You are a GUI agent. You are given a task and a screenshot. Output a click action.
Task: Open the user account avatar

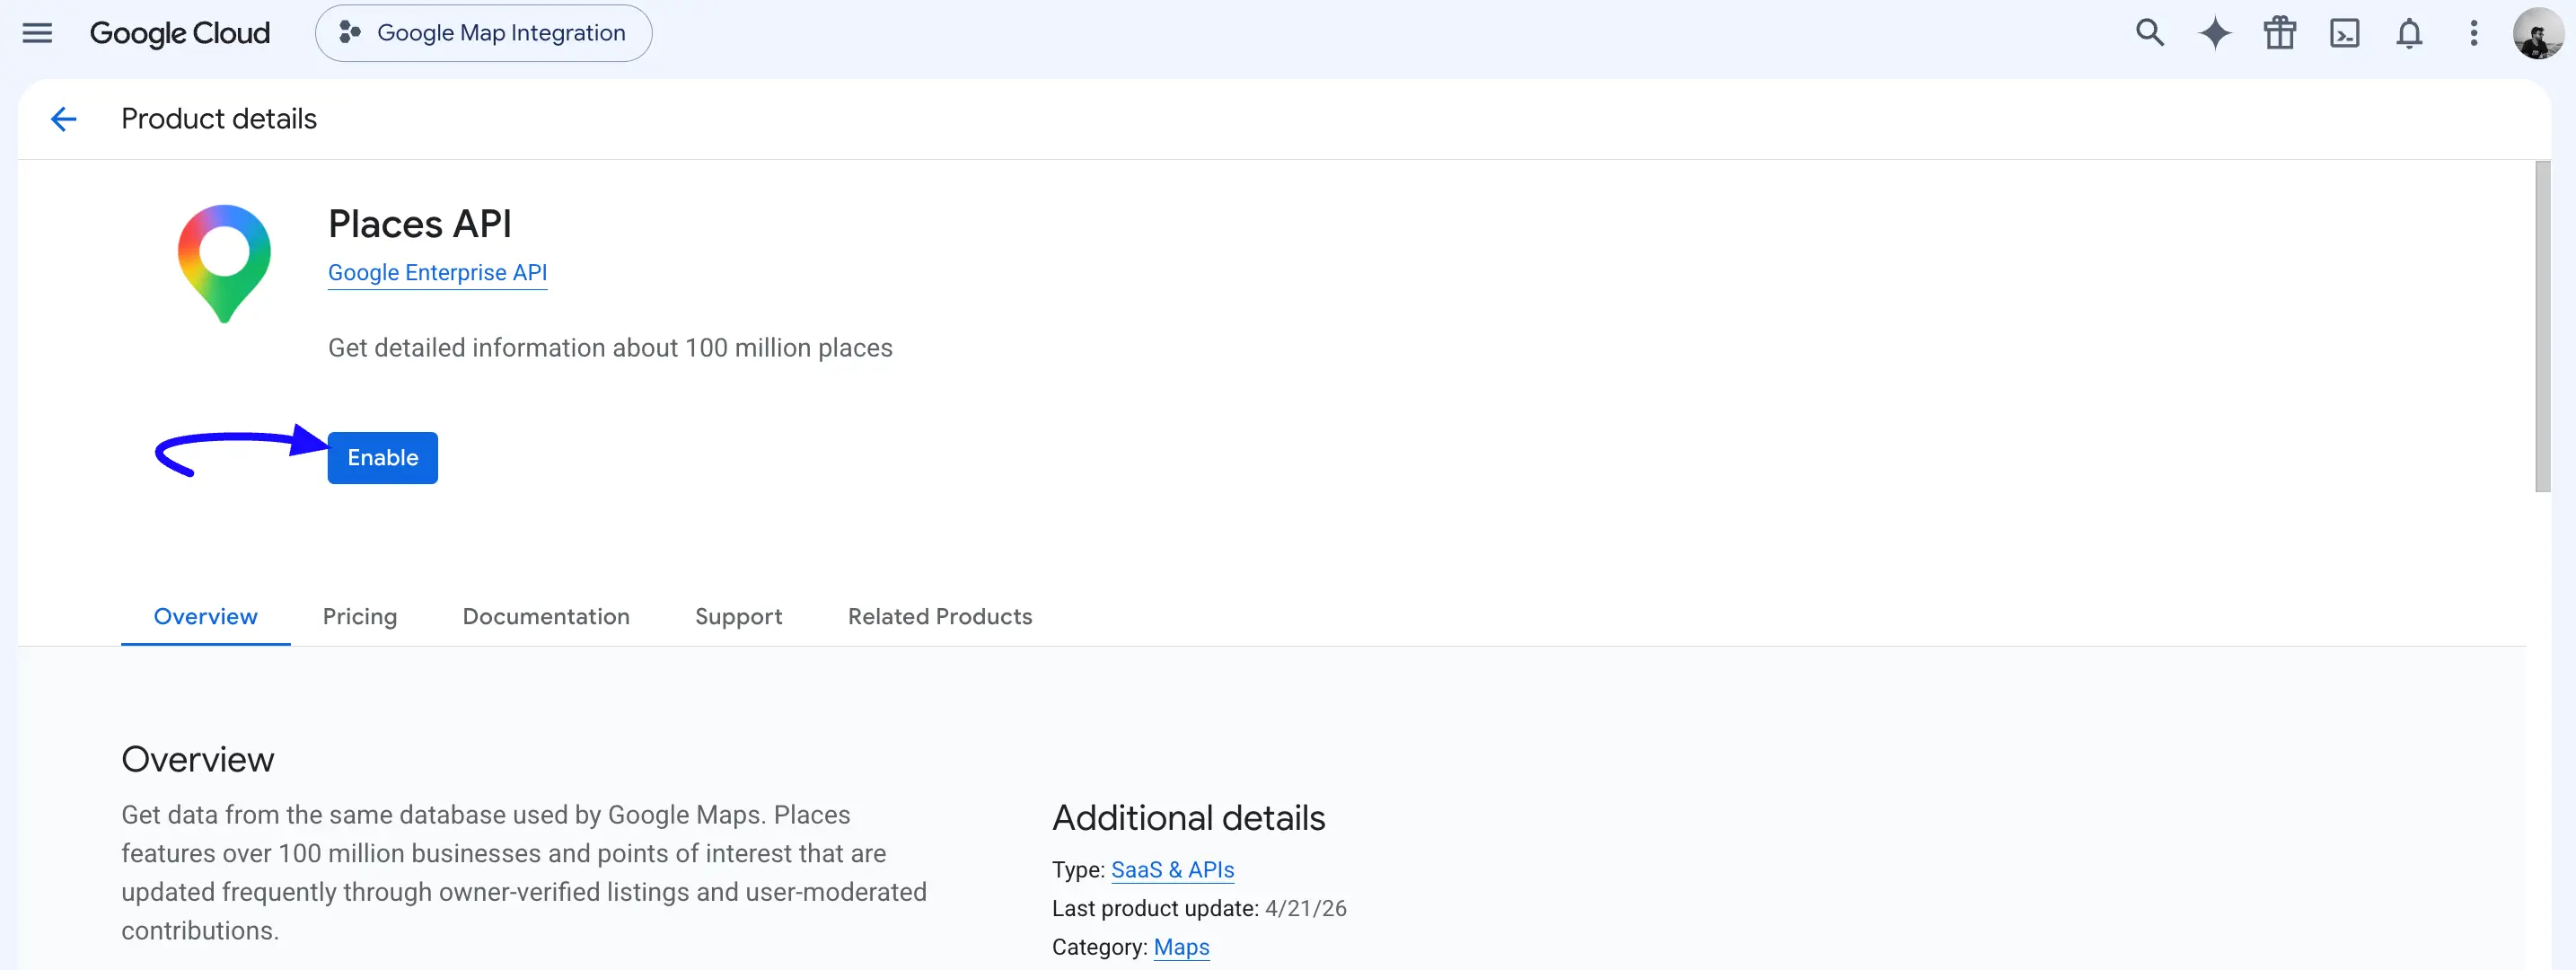tap(2538, 33)
